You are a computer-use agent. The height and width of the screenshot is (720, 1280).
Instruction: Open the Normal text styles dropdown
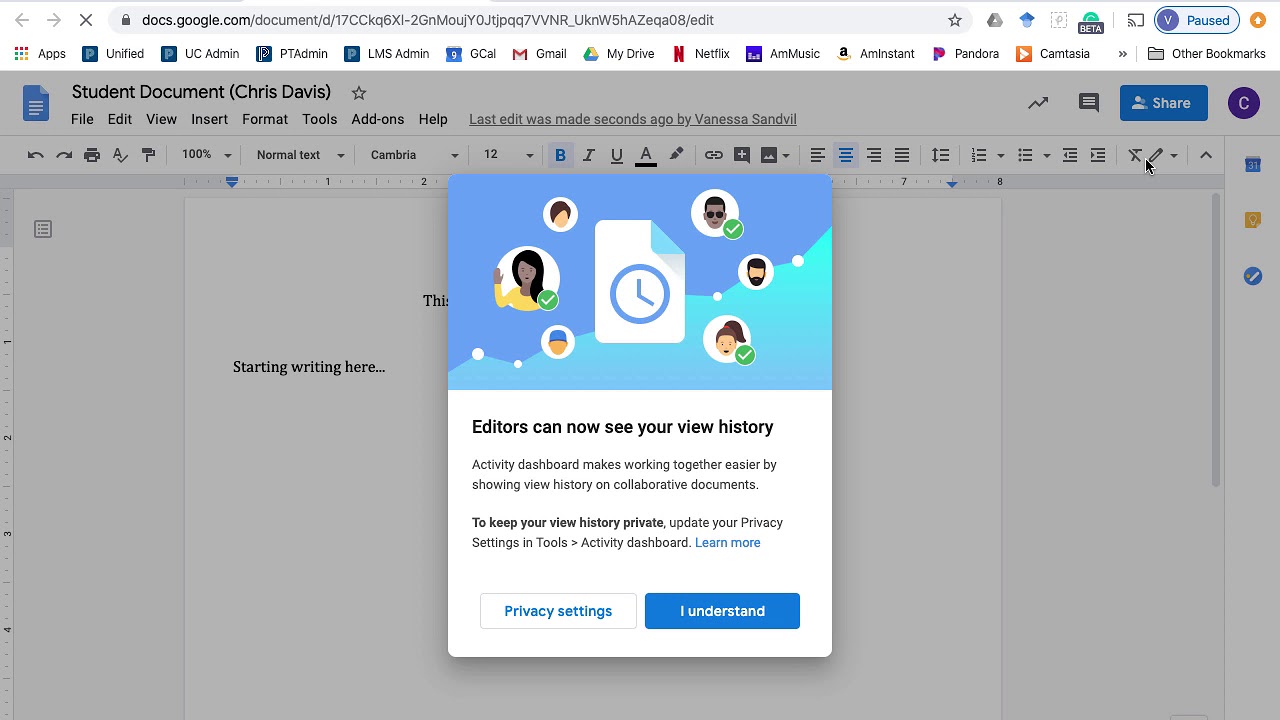click(300, 155)
